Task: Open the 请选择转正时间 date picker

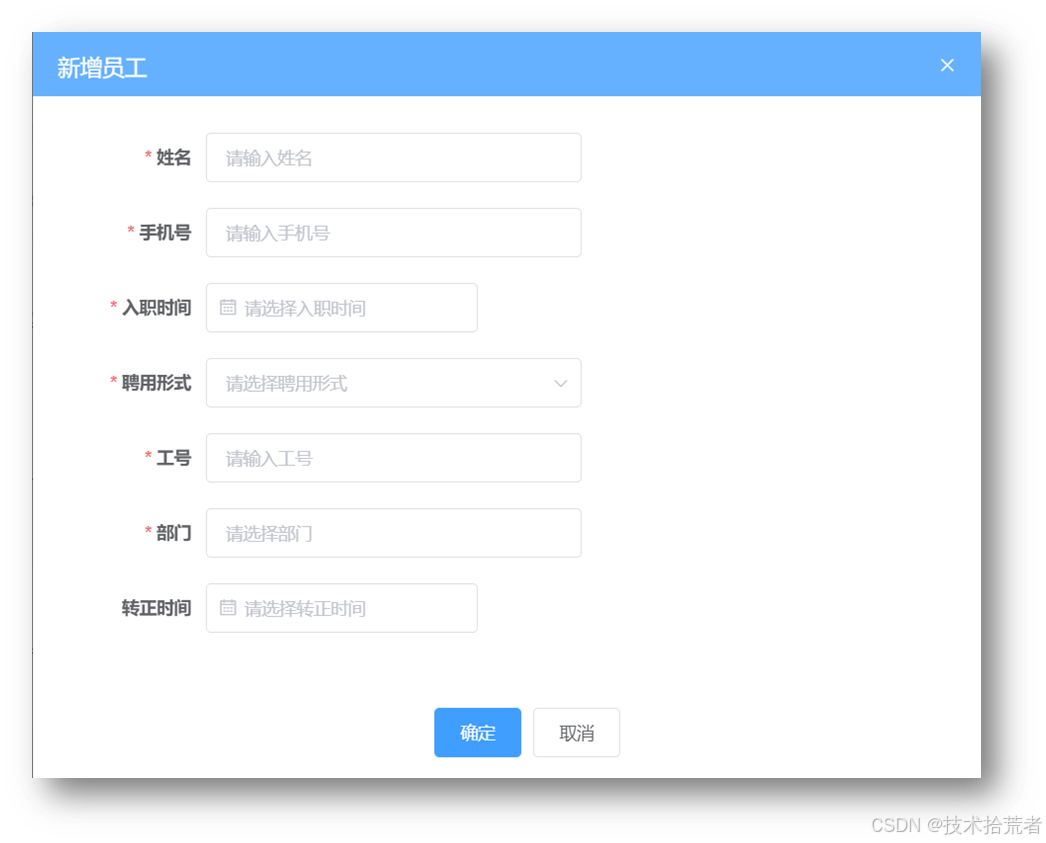Action: pos(340,607)
